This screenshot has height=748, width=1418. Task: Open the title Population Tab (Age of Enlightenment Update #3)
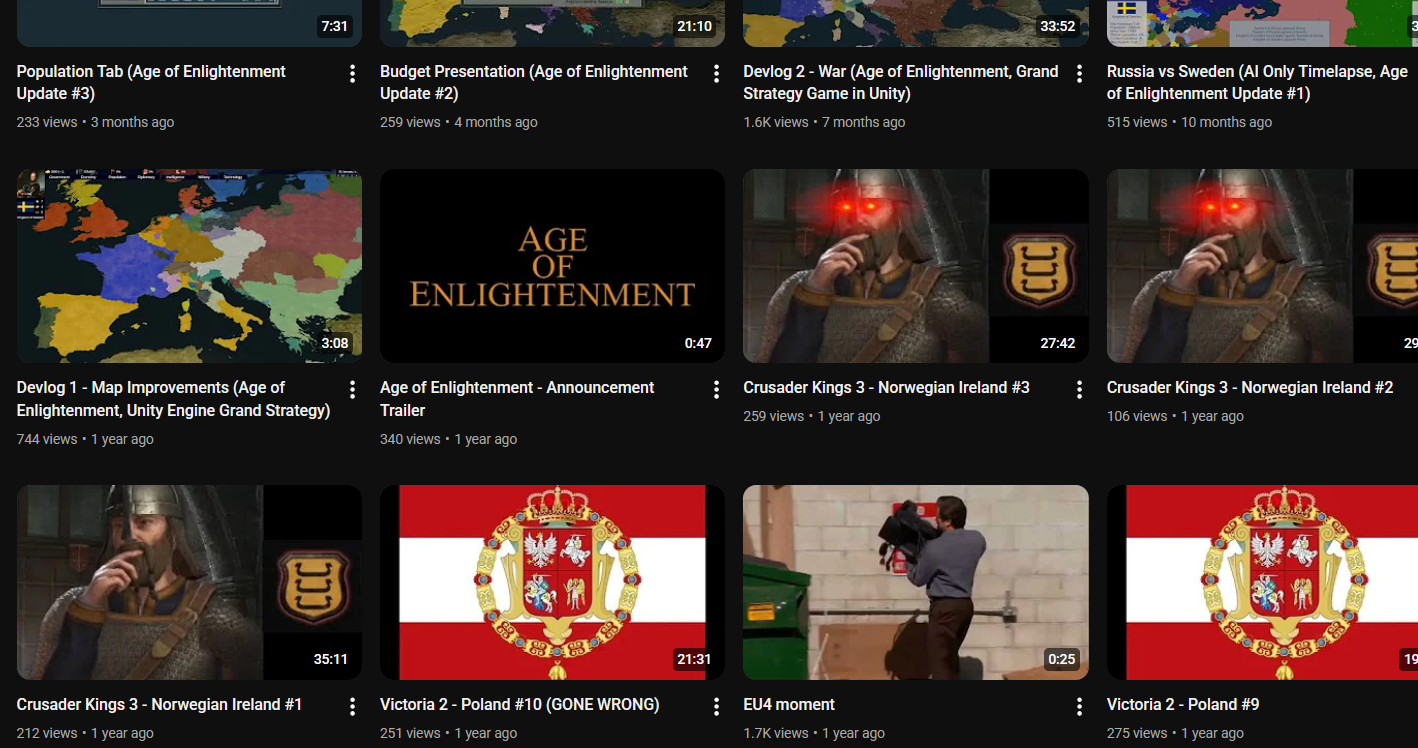tap(151, 82)
